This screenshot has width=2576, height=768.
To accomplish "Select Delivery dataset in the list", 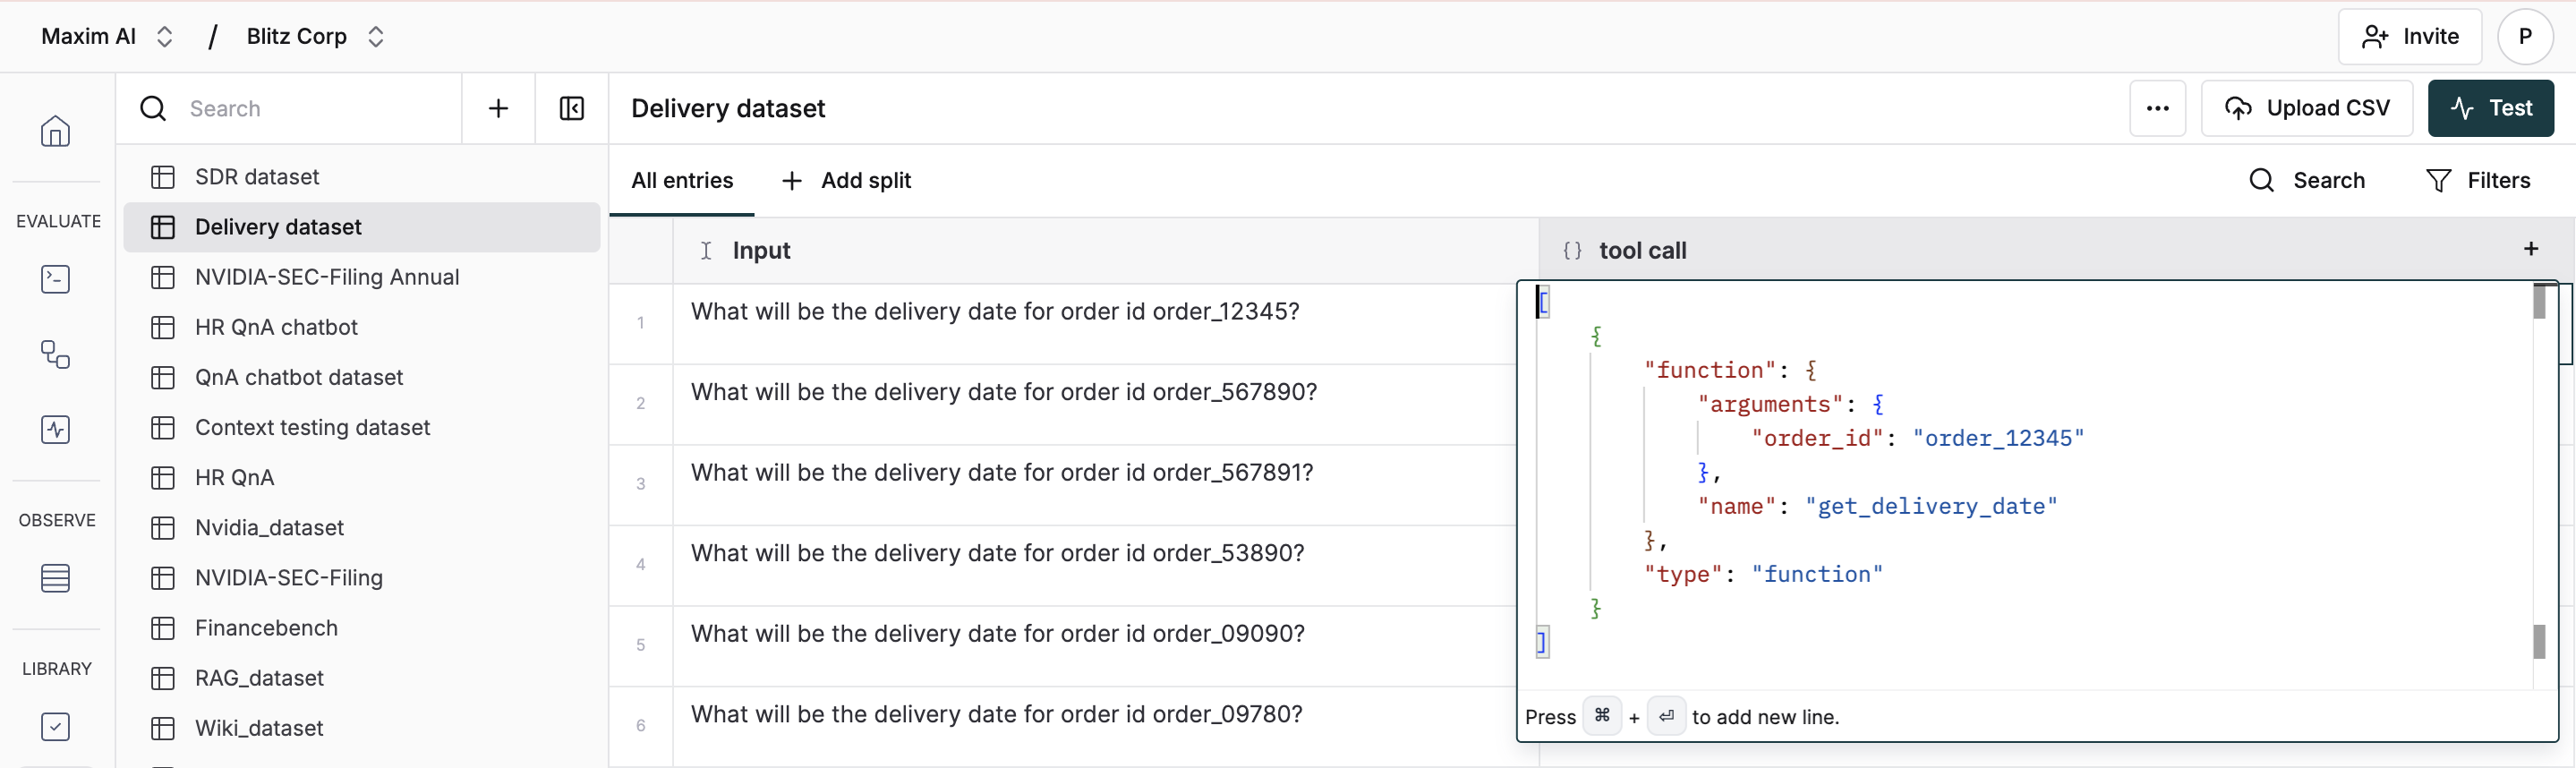I will tap(361, 227).
